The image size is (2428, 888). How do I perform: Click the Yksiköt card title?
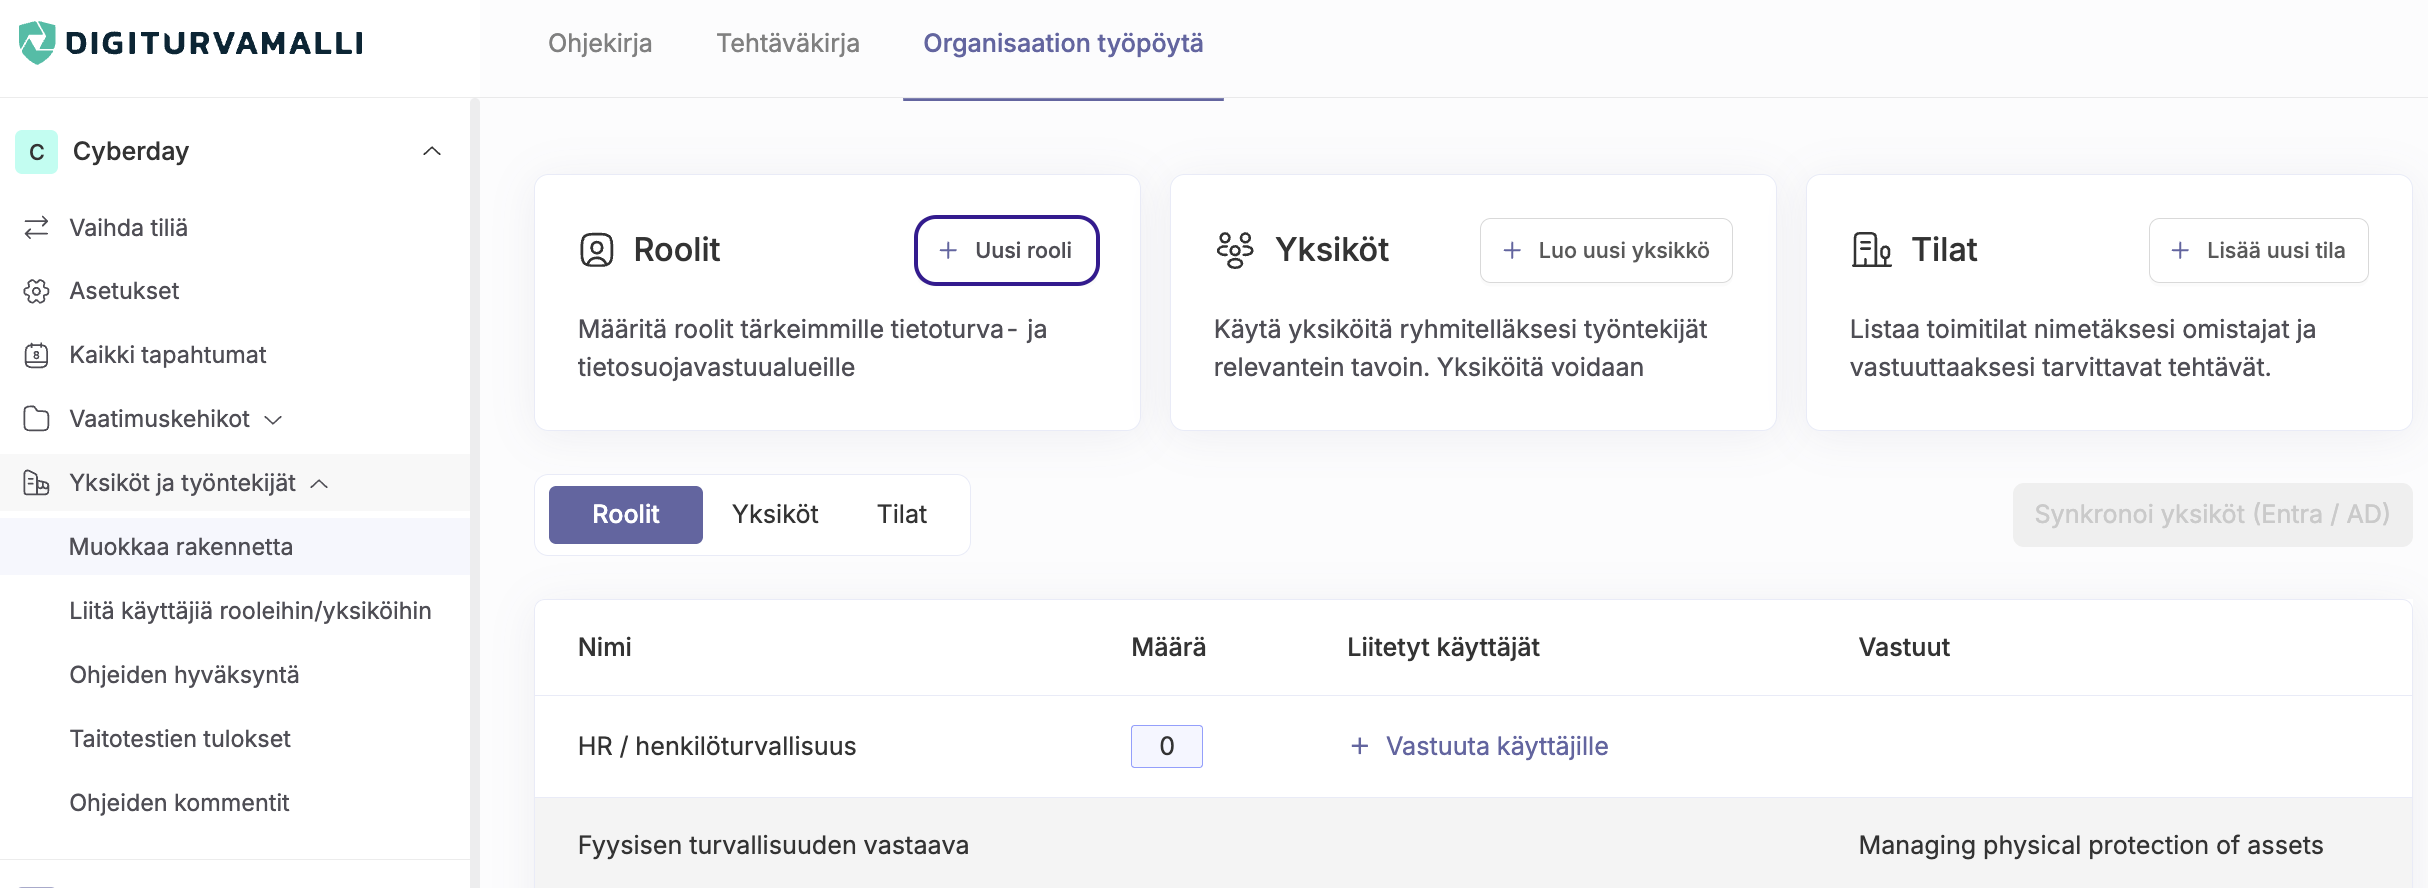(1332, 250)
